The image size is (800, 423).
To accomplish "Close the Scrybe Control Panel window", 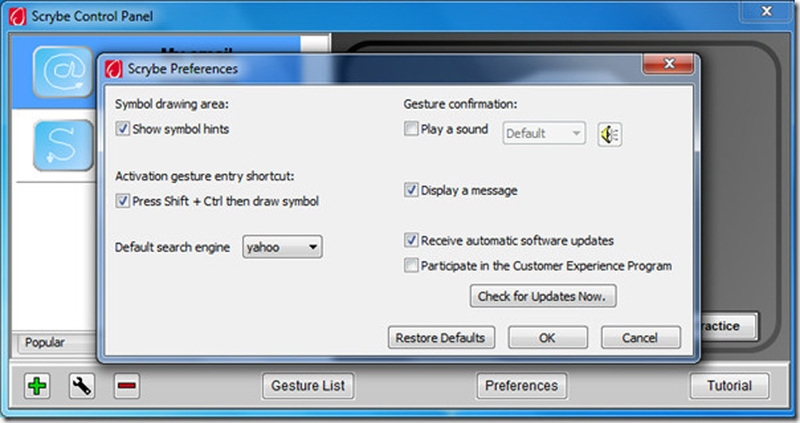I will pos(766,11).
